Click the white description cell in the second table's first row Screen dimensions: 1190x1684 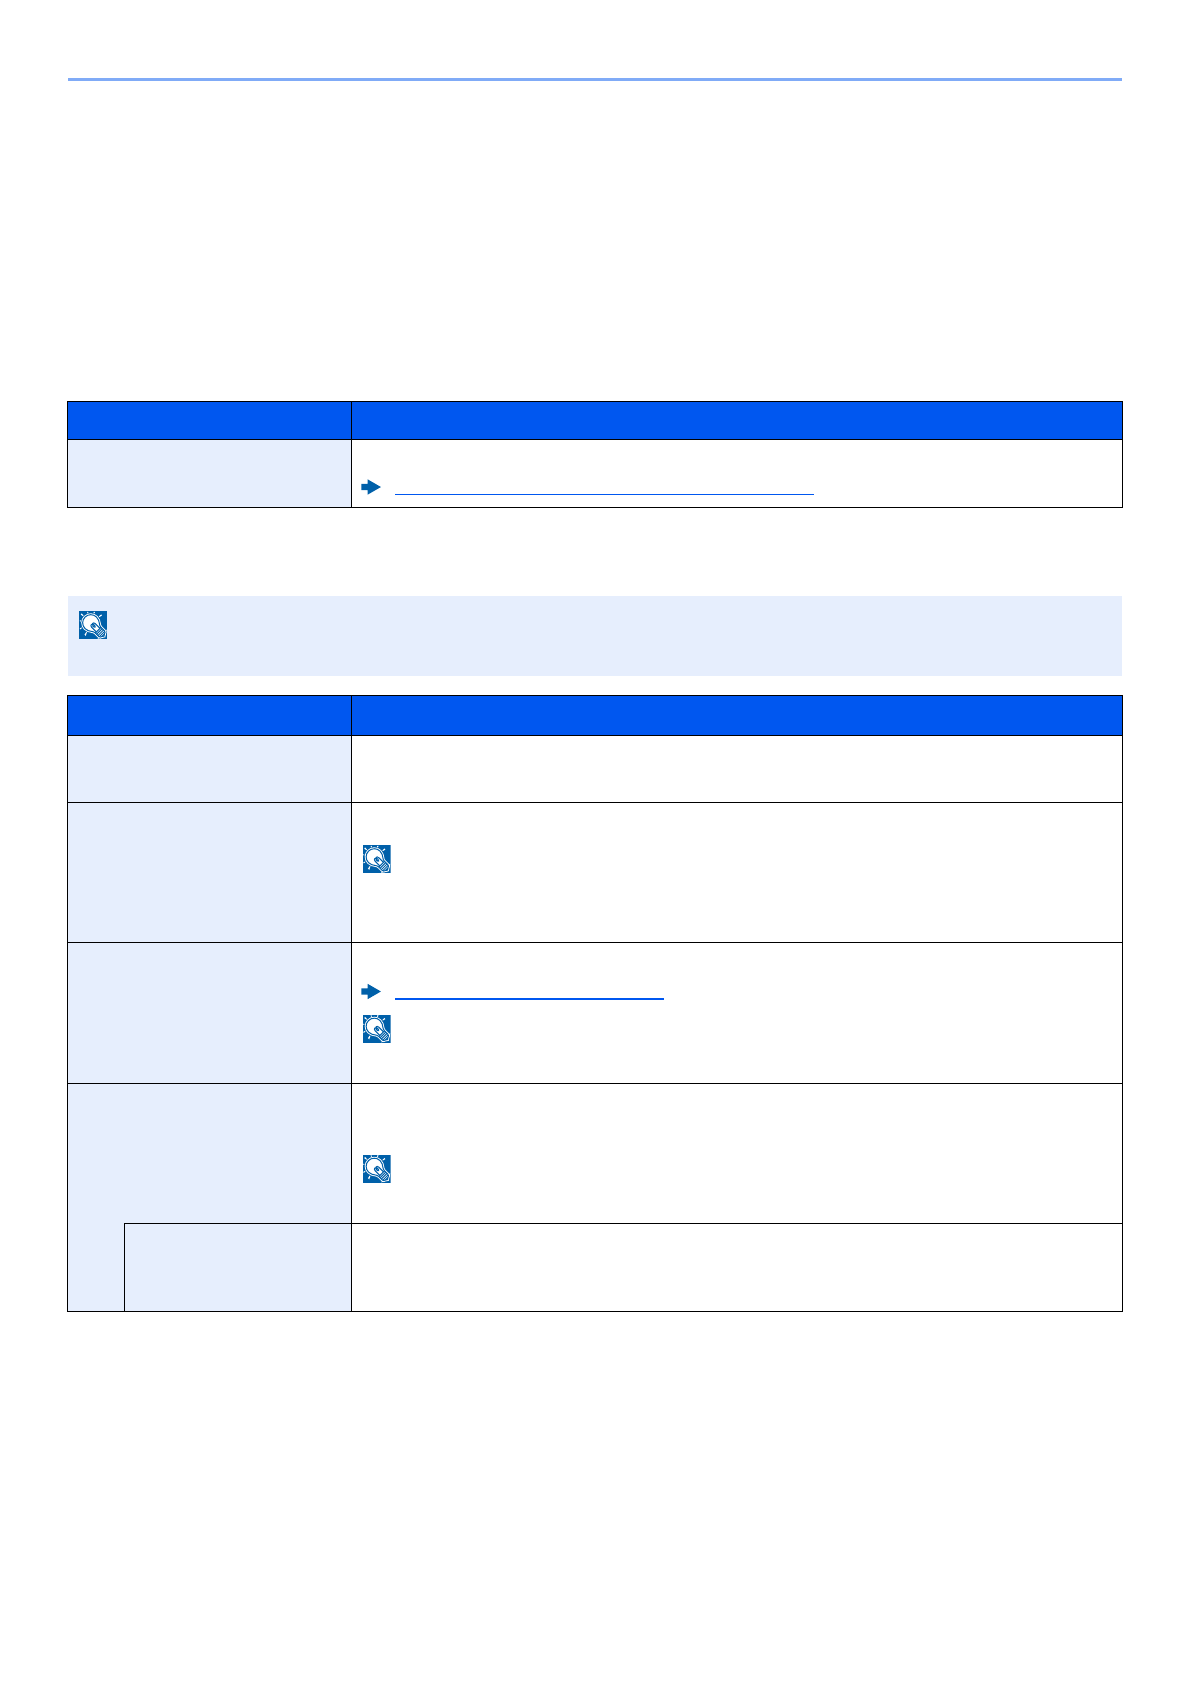click(x=736, y=768)
